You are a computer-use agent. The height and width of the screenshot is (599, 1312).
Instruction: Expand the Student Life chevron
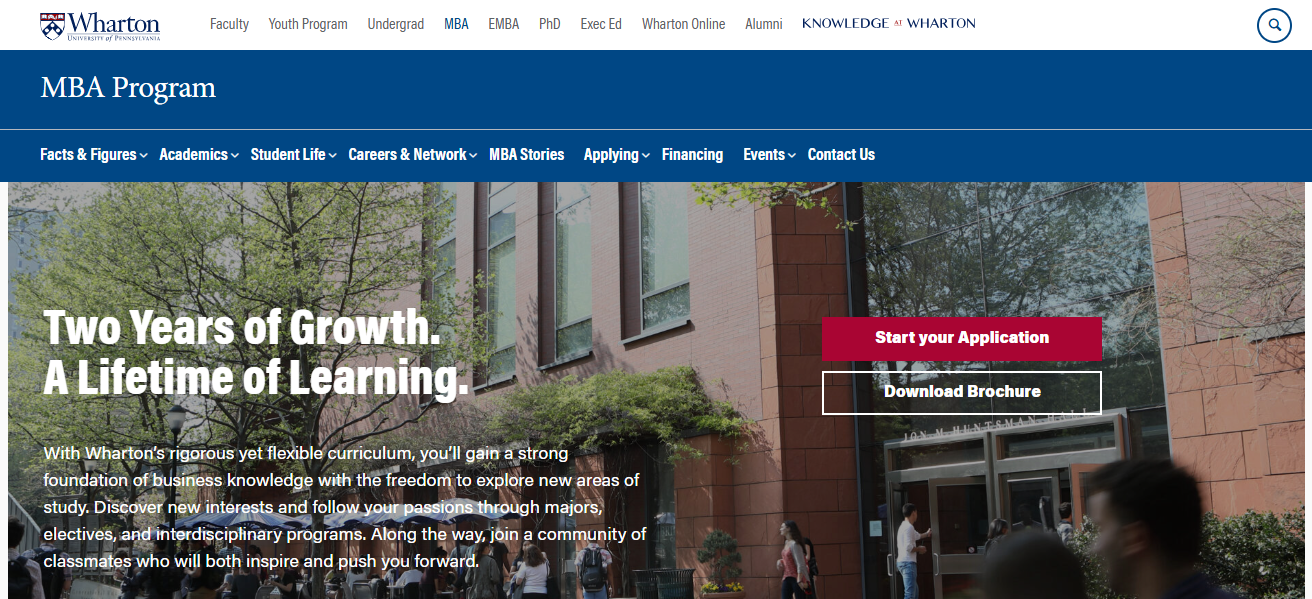pos(333,156)
